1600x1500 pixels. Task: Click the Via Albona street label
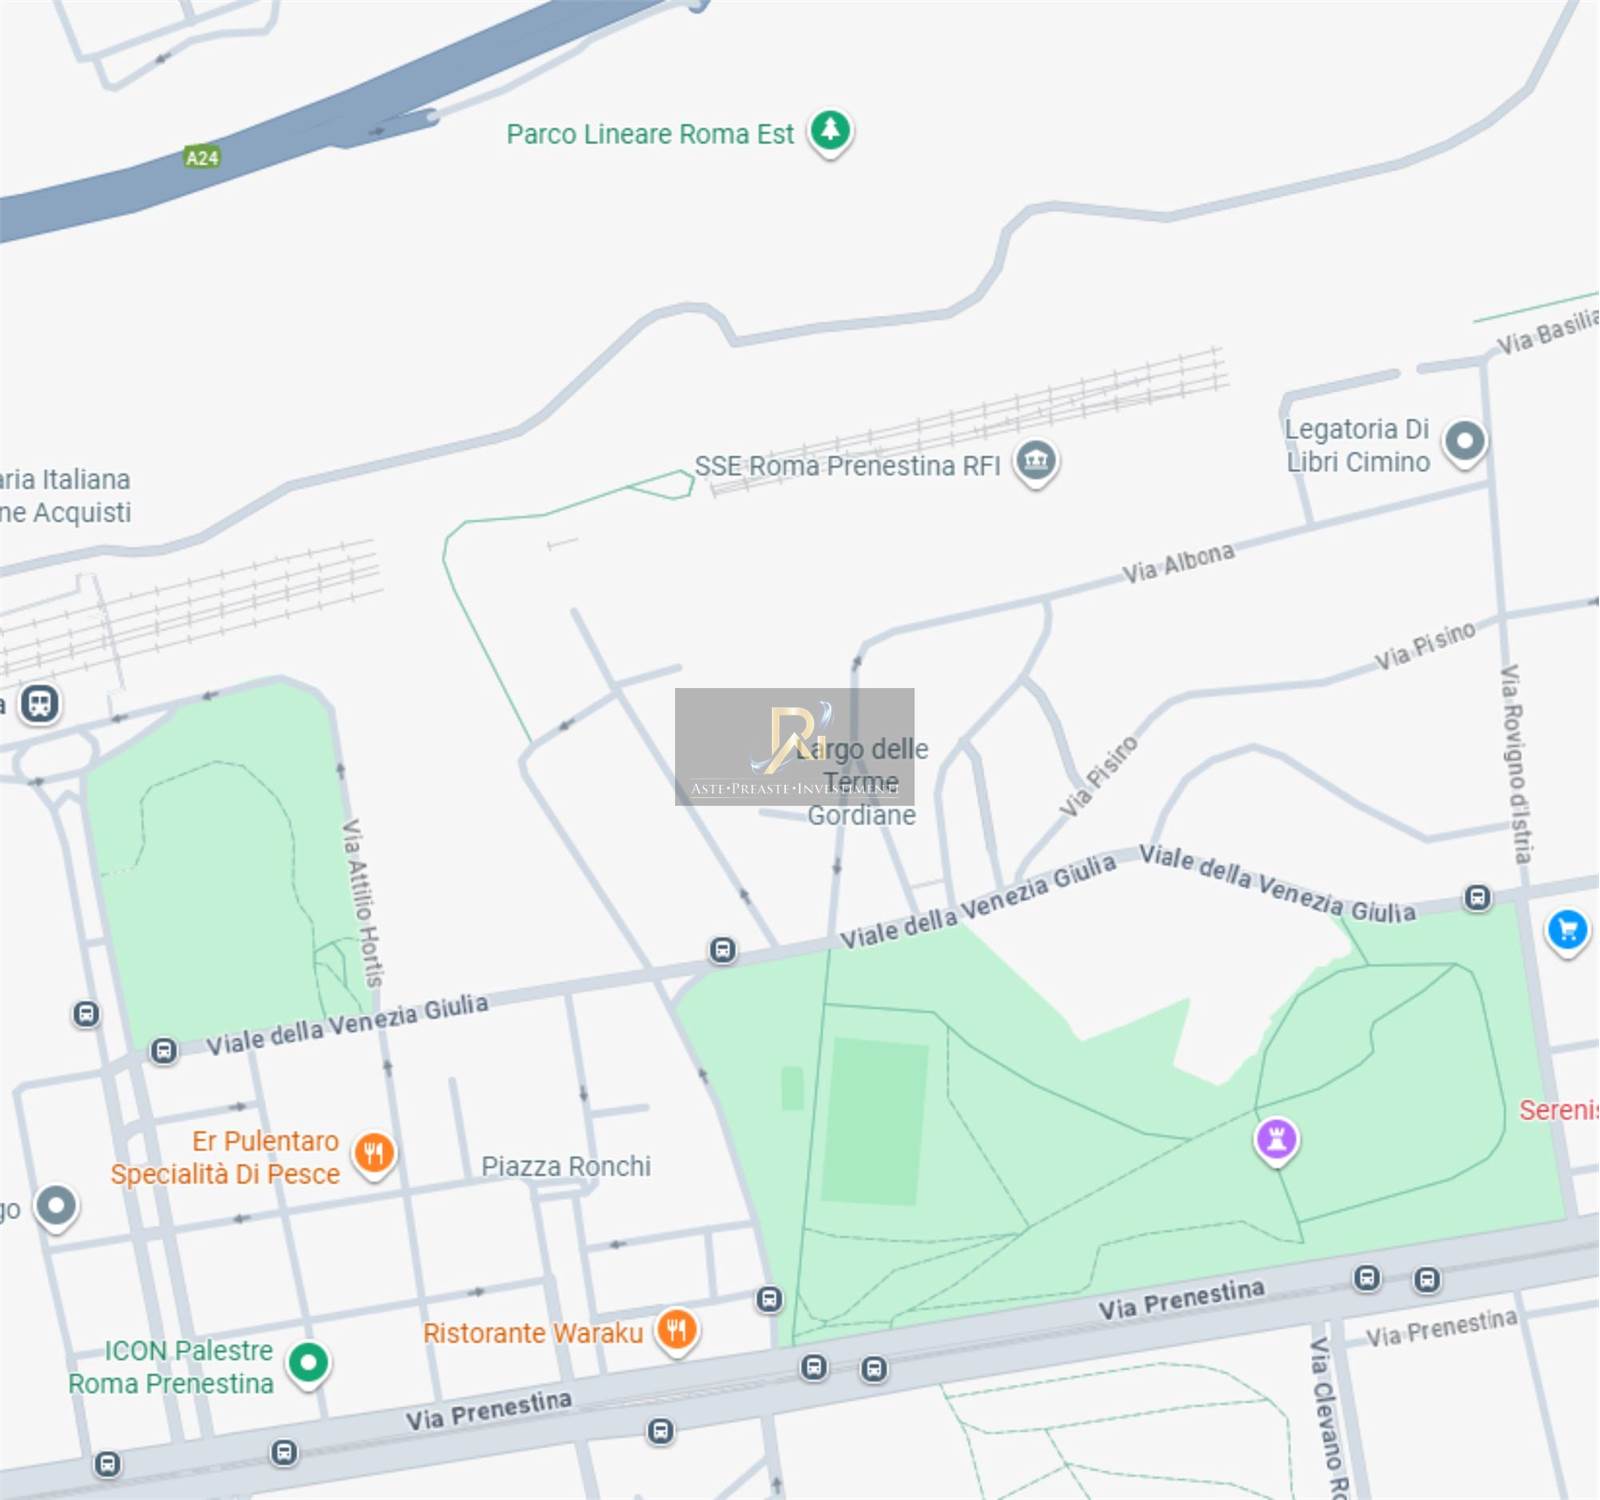click(x=1178, y=562)
